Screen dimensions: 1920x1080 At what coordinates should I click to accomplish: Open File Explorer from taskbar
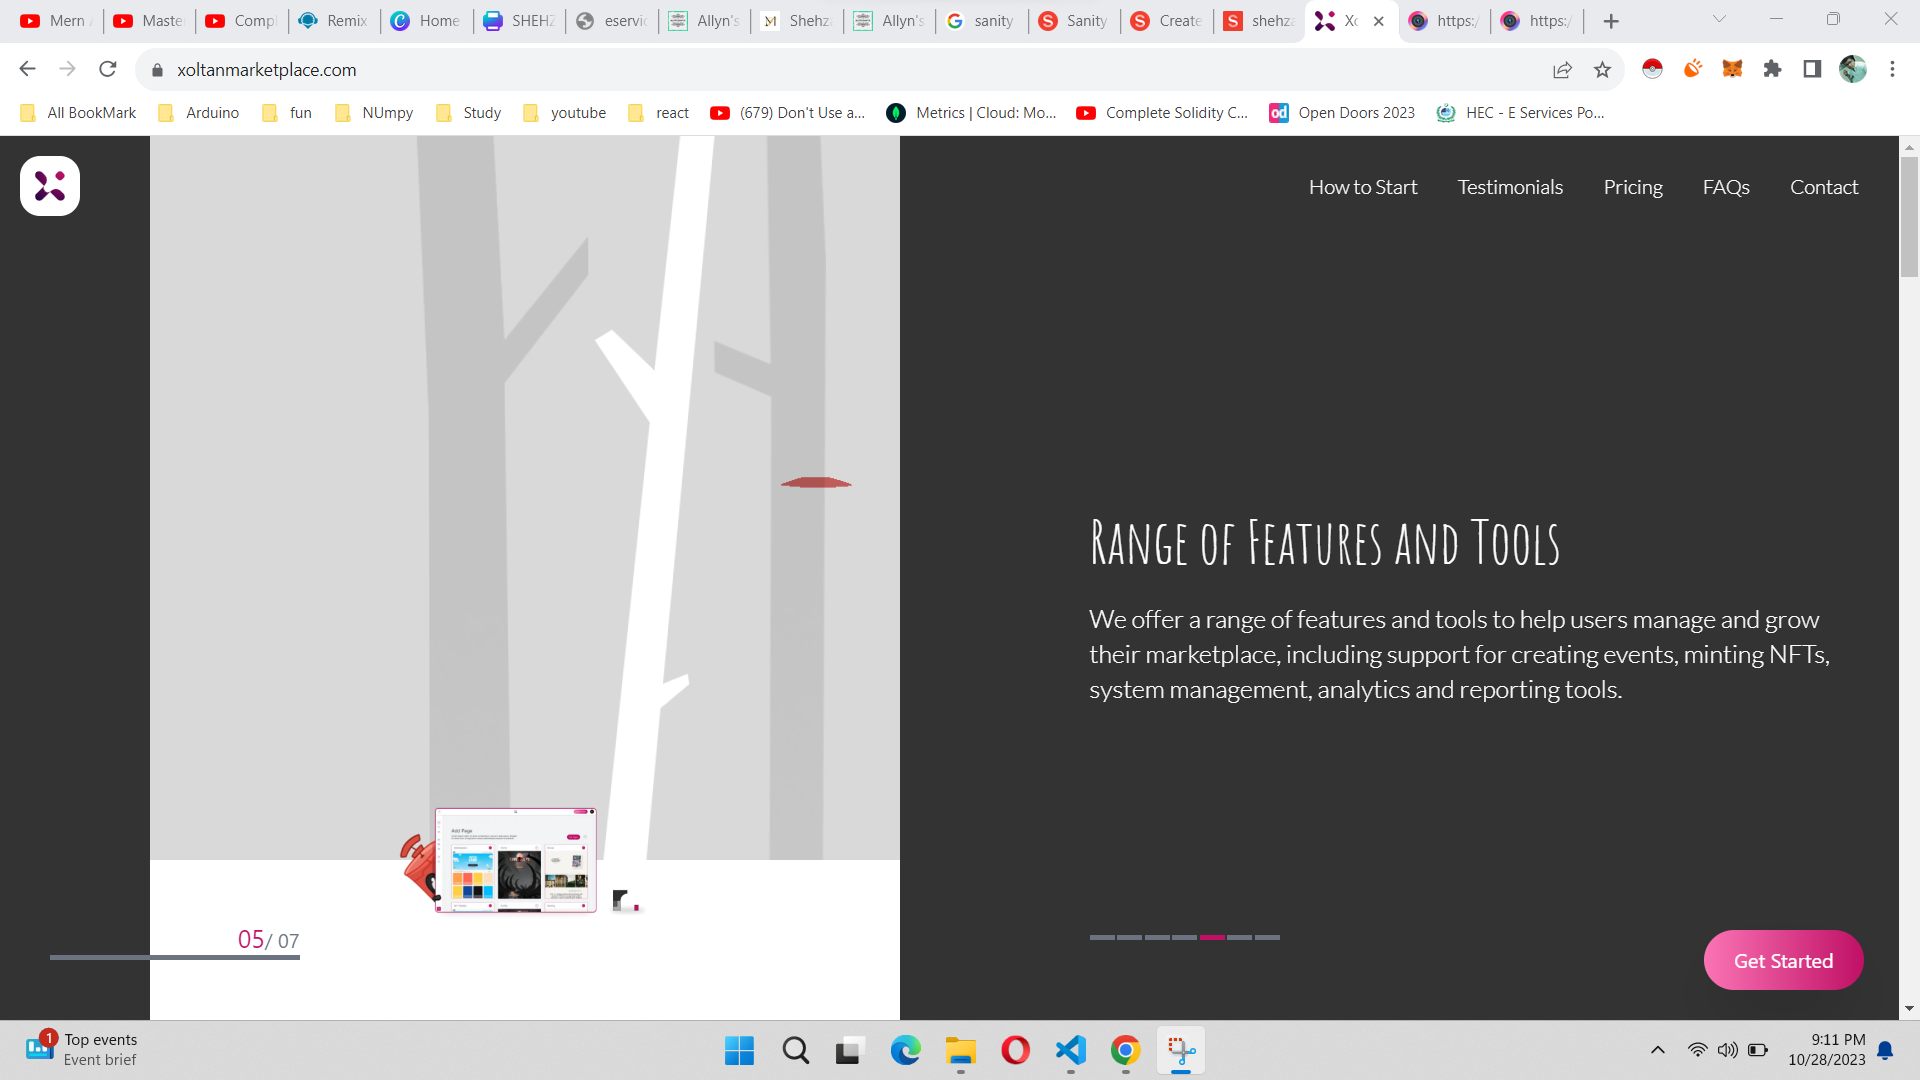[x=960, y=1051]
